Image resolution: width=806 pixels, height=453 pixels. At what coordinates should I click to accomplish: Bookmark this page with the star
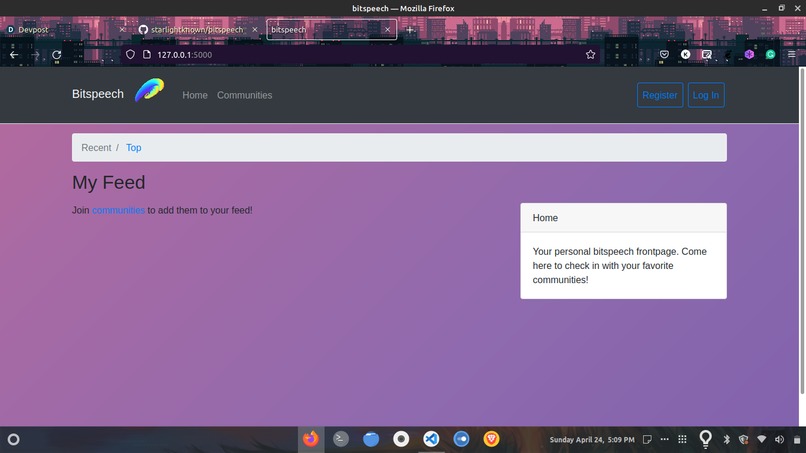pos(590,55)
